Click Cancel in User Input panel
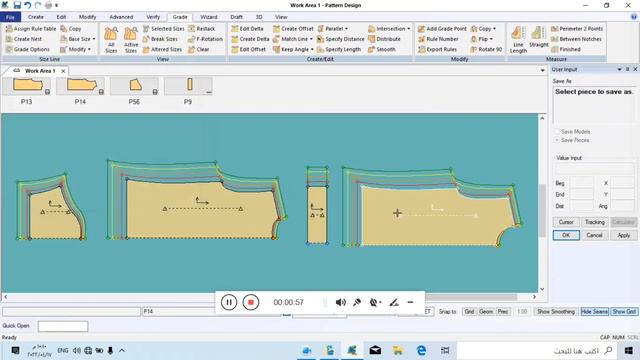Screen dimensions: 640x360 coord(594,236)
